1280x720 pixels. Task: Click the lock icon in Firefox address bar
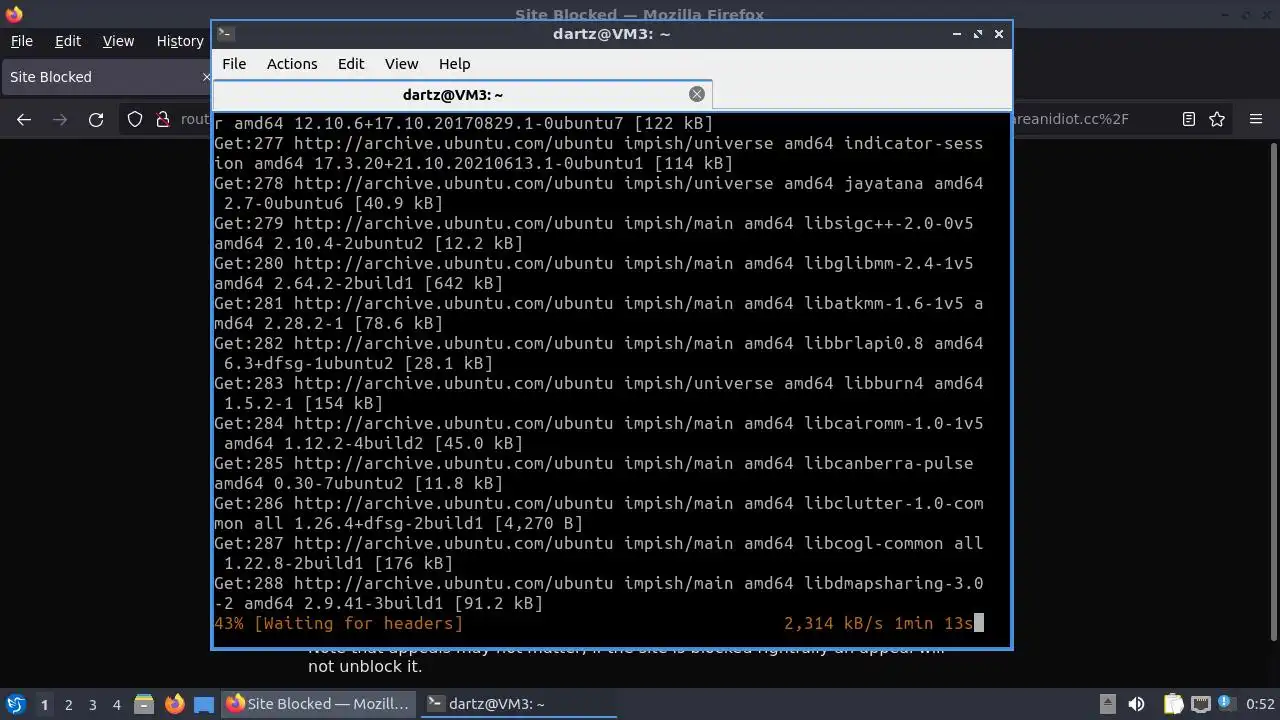(162, 119)
